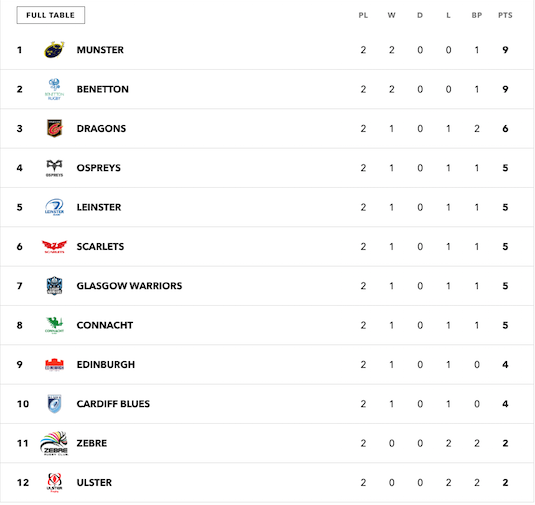Click the Munster team crest icon
This screenshot has height=505, width=535.
(54, 50)
